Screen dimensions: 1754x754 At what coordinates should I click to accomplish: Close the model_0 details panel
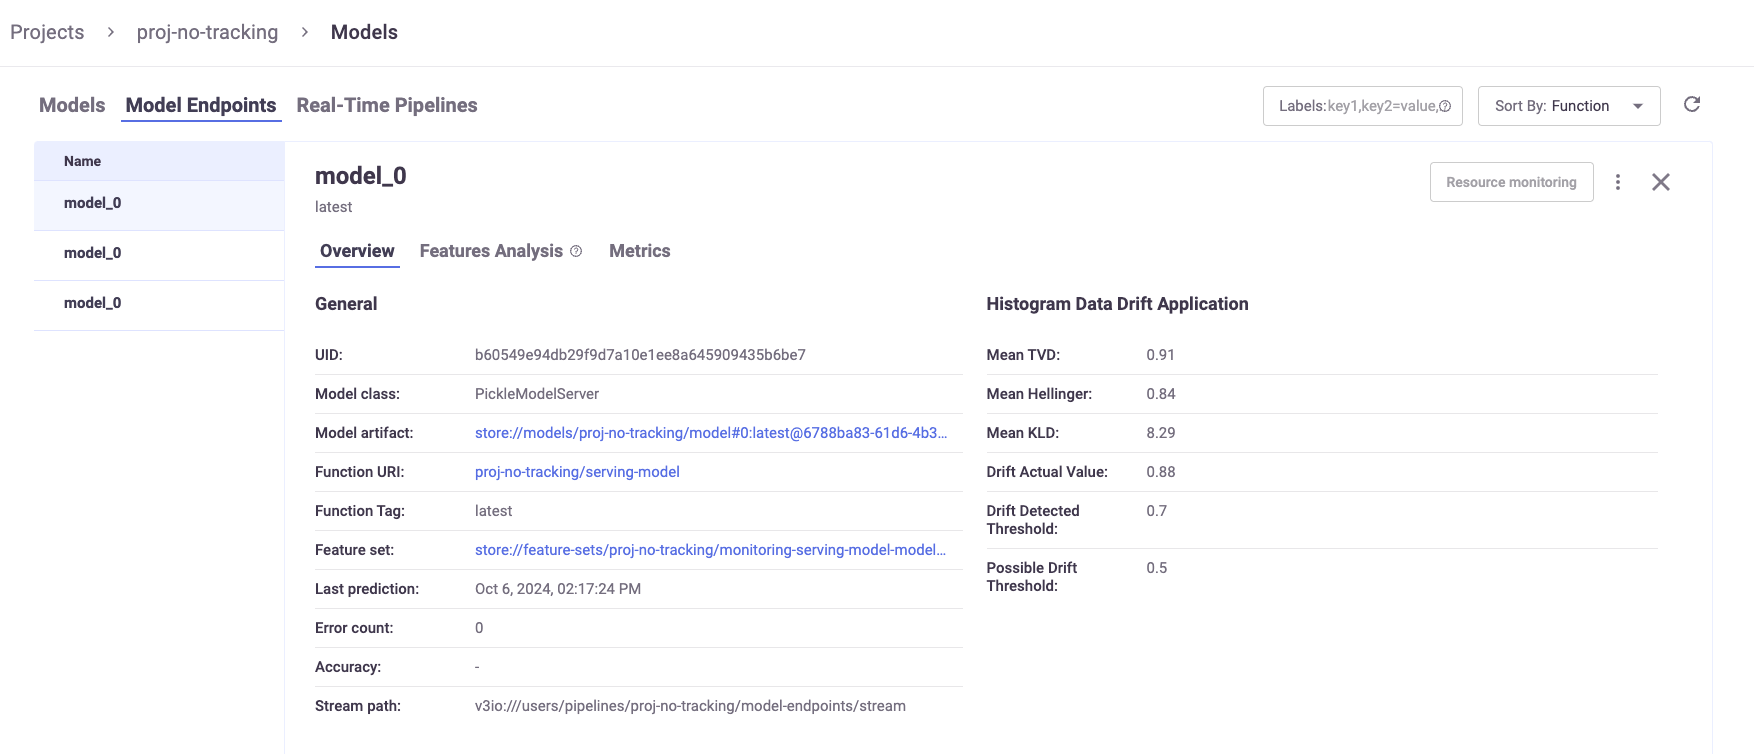click(1661, 182)
